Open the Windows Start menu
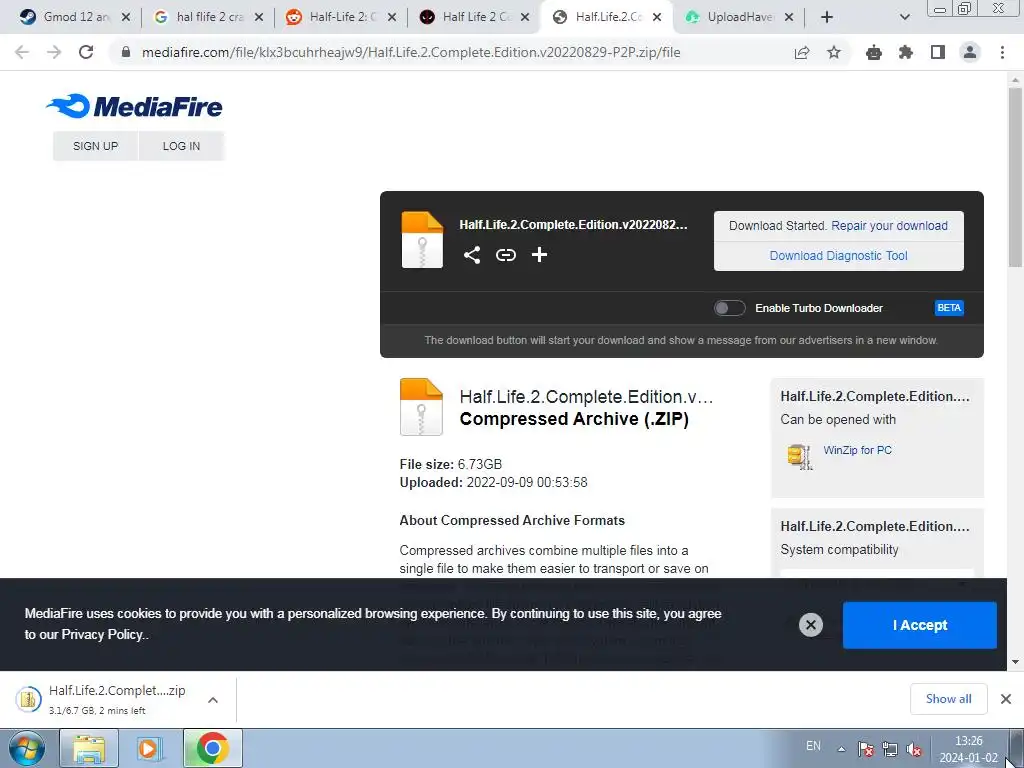1024x768 pixels. coord(25,748)
